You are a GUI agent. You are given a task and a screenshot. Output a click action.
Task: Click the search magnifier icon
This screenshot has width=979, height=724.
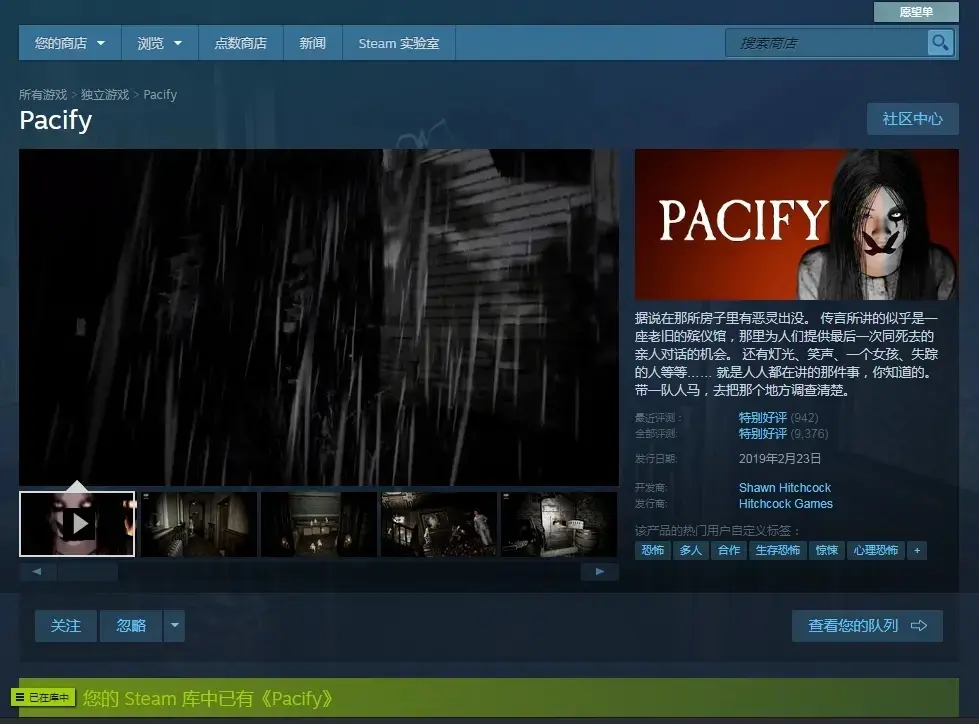[x=940, y=43]
